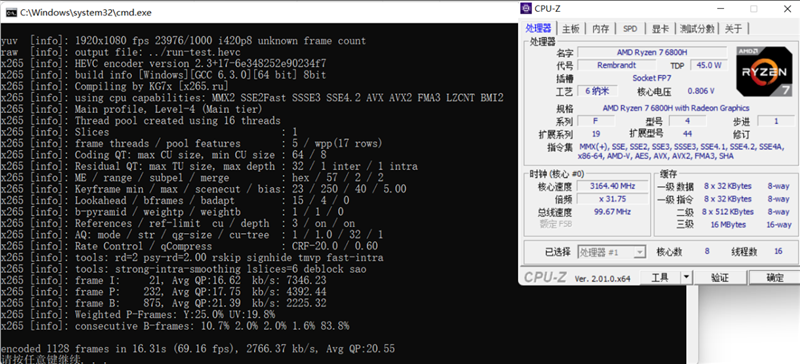Click the greyed 额定 FSB label
This screenshot has height=364, width=800.
coord(556,224)
